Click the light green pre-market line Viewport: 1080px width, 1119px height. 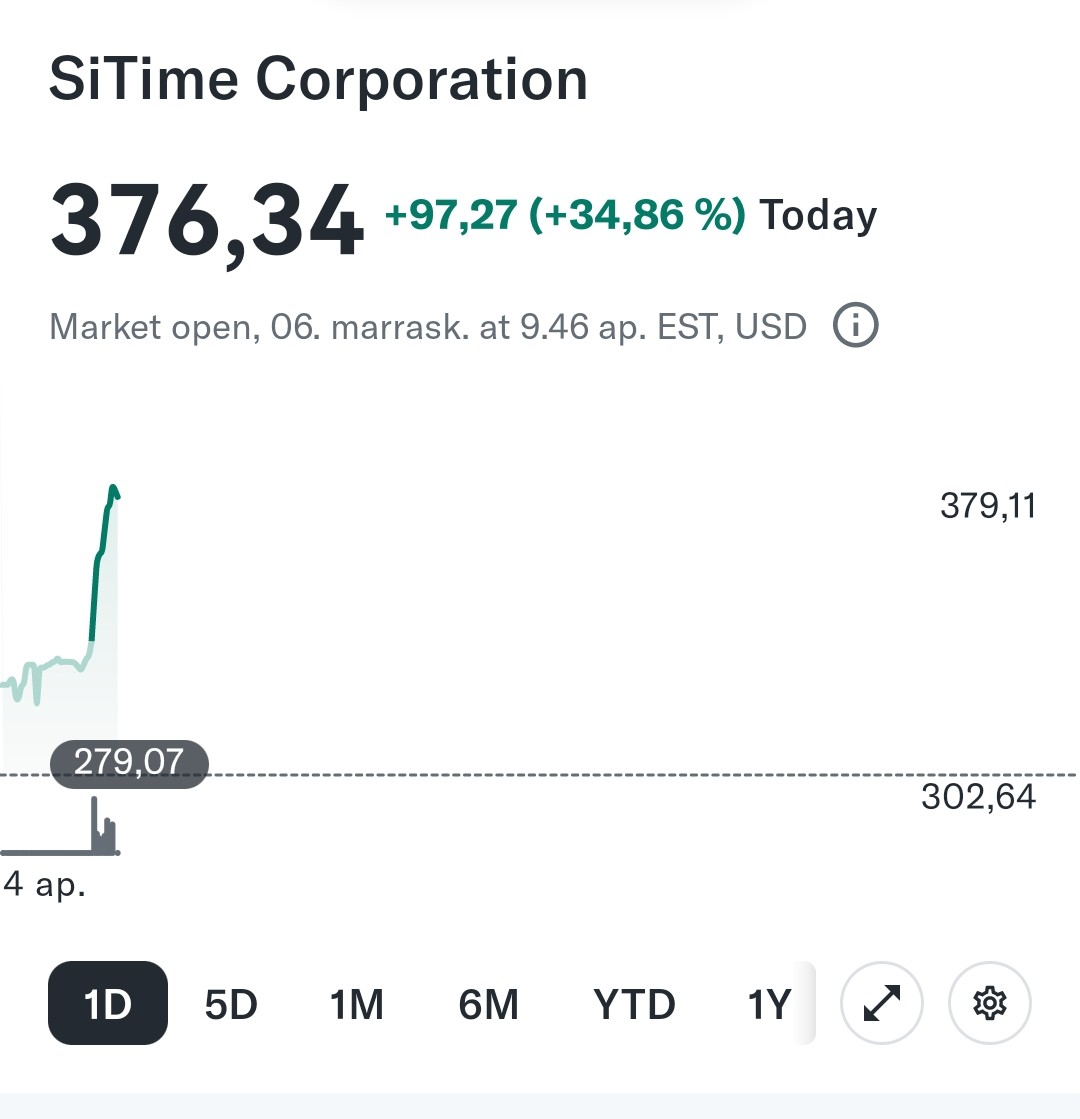55,661
